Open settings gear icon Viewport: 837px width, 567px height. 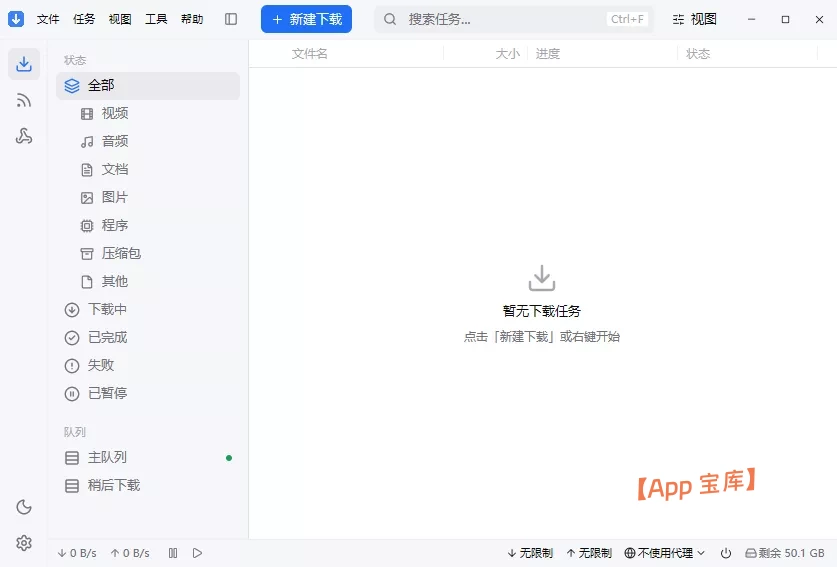(x=24, y=543)
